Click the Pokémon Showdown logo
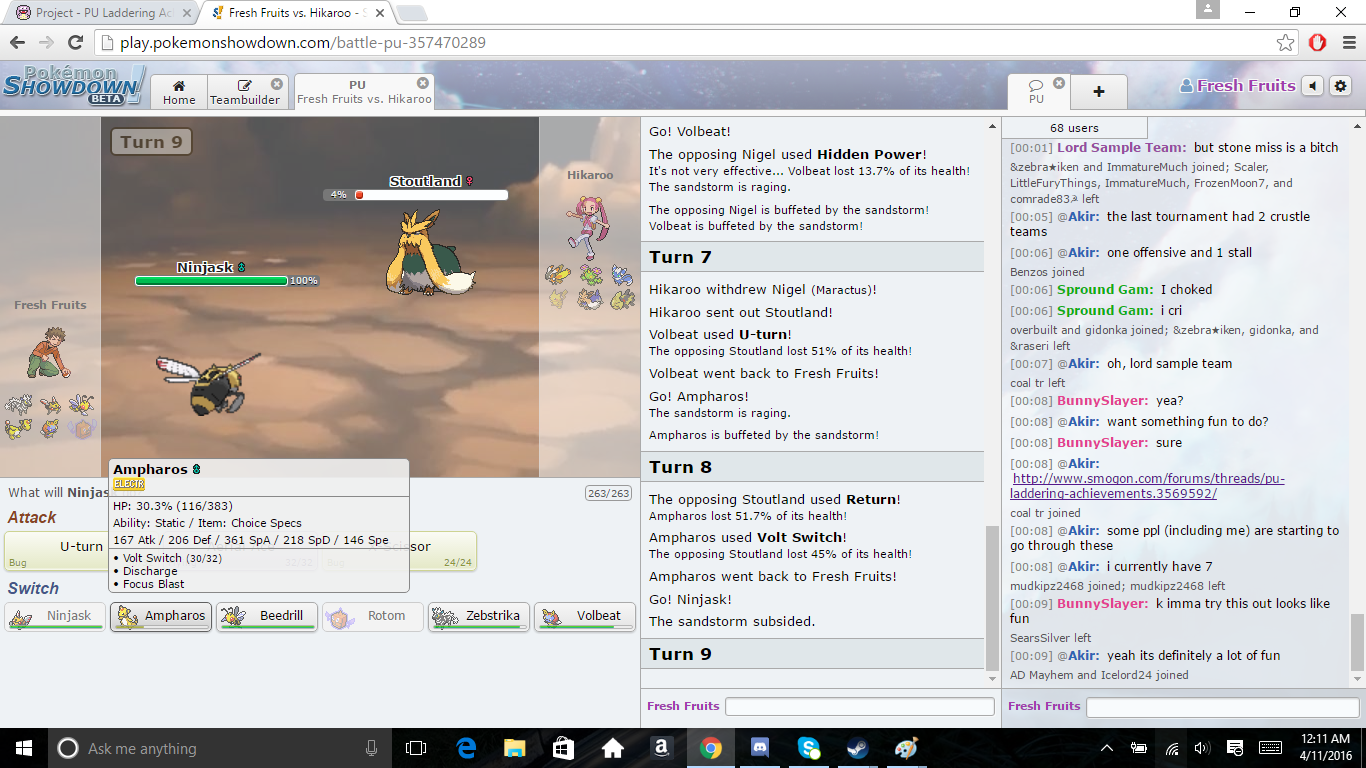Viewport: 1366px width, 768px height. [73, 86]
